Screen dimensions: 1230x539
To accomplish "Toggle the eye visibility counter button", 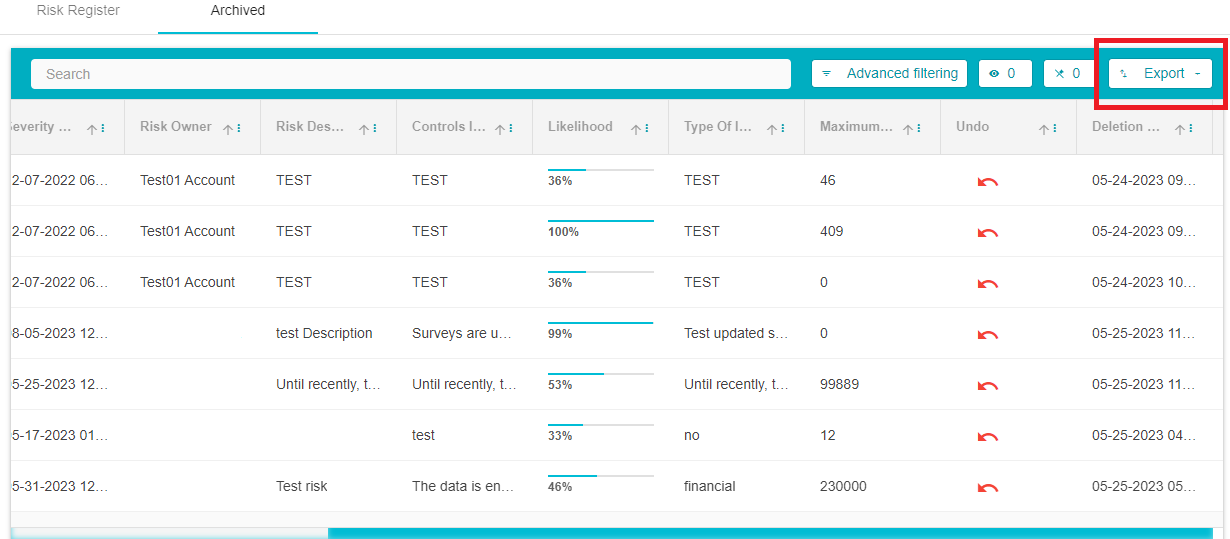I will pos(1004,74).
